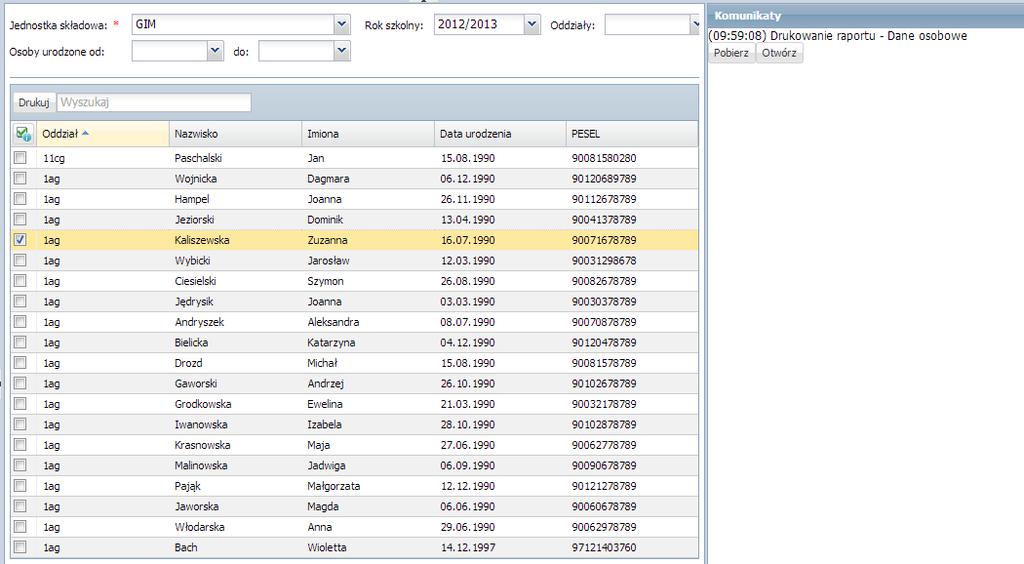This screenshot has width=1024, height=564.
Task: Sort by the Oddział column header
Action: point(103,134)
